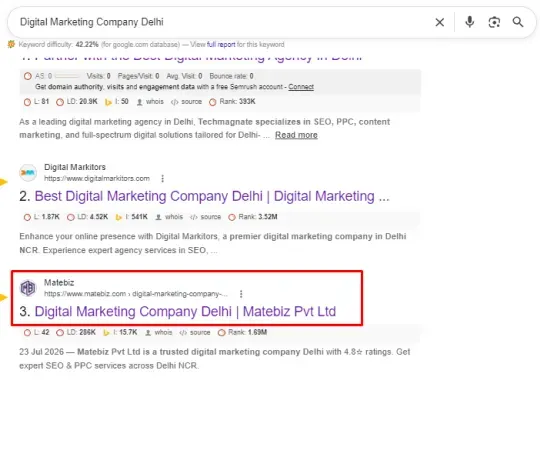Click the Matebiz site name text

(x=59, y=283)
